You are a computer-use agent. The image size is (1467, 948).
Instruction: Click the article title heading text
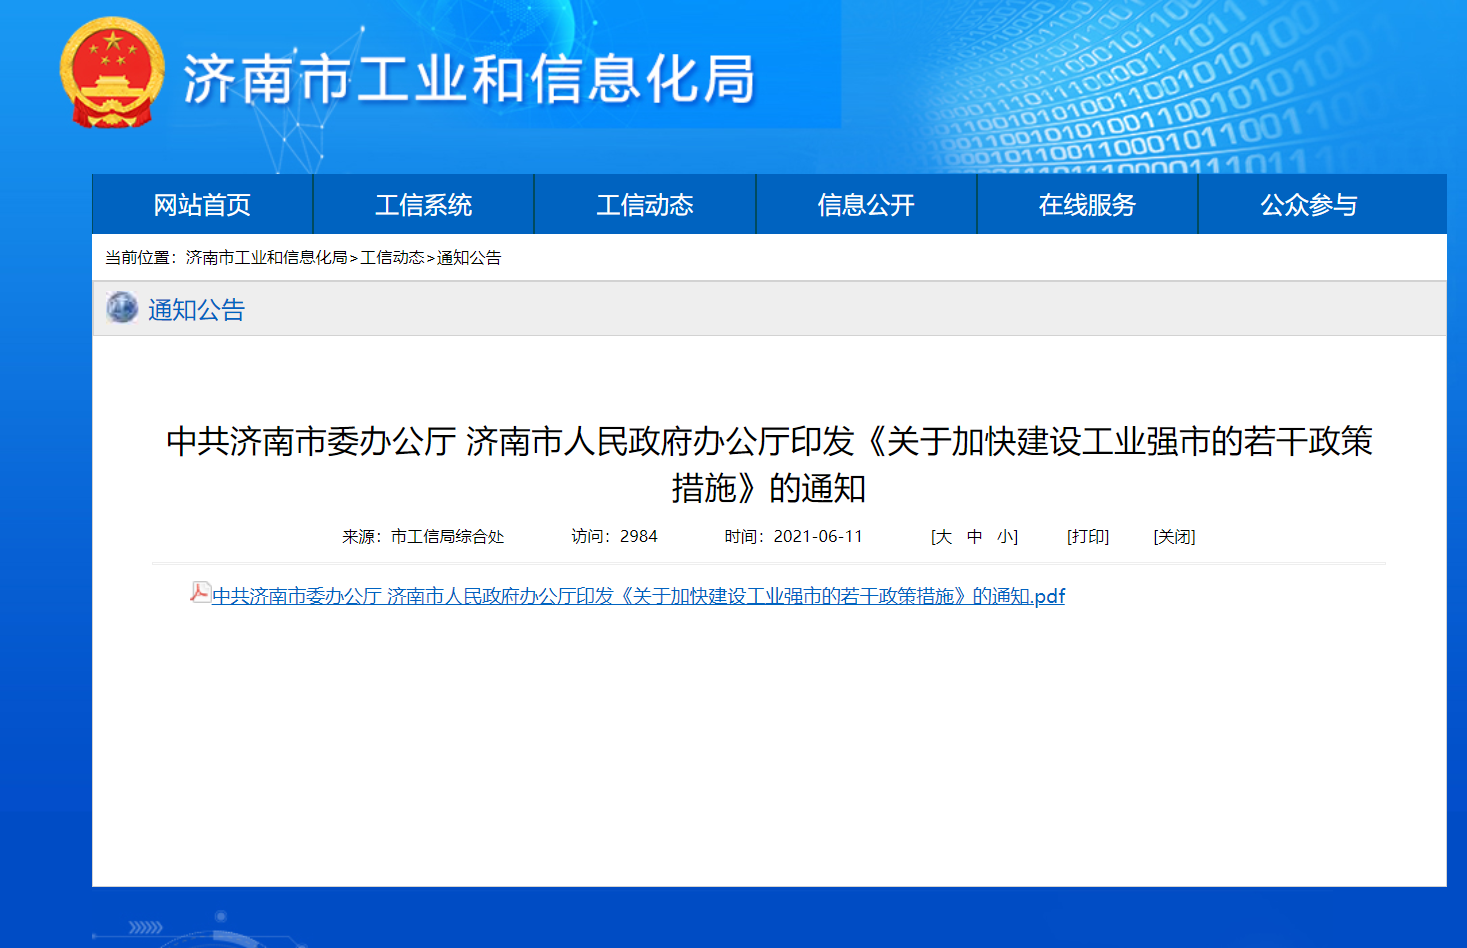click(772, 463)
